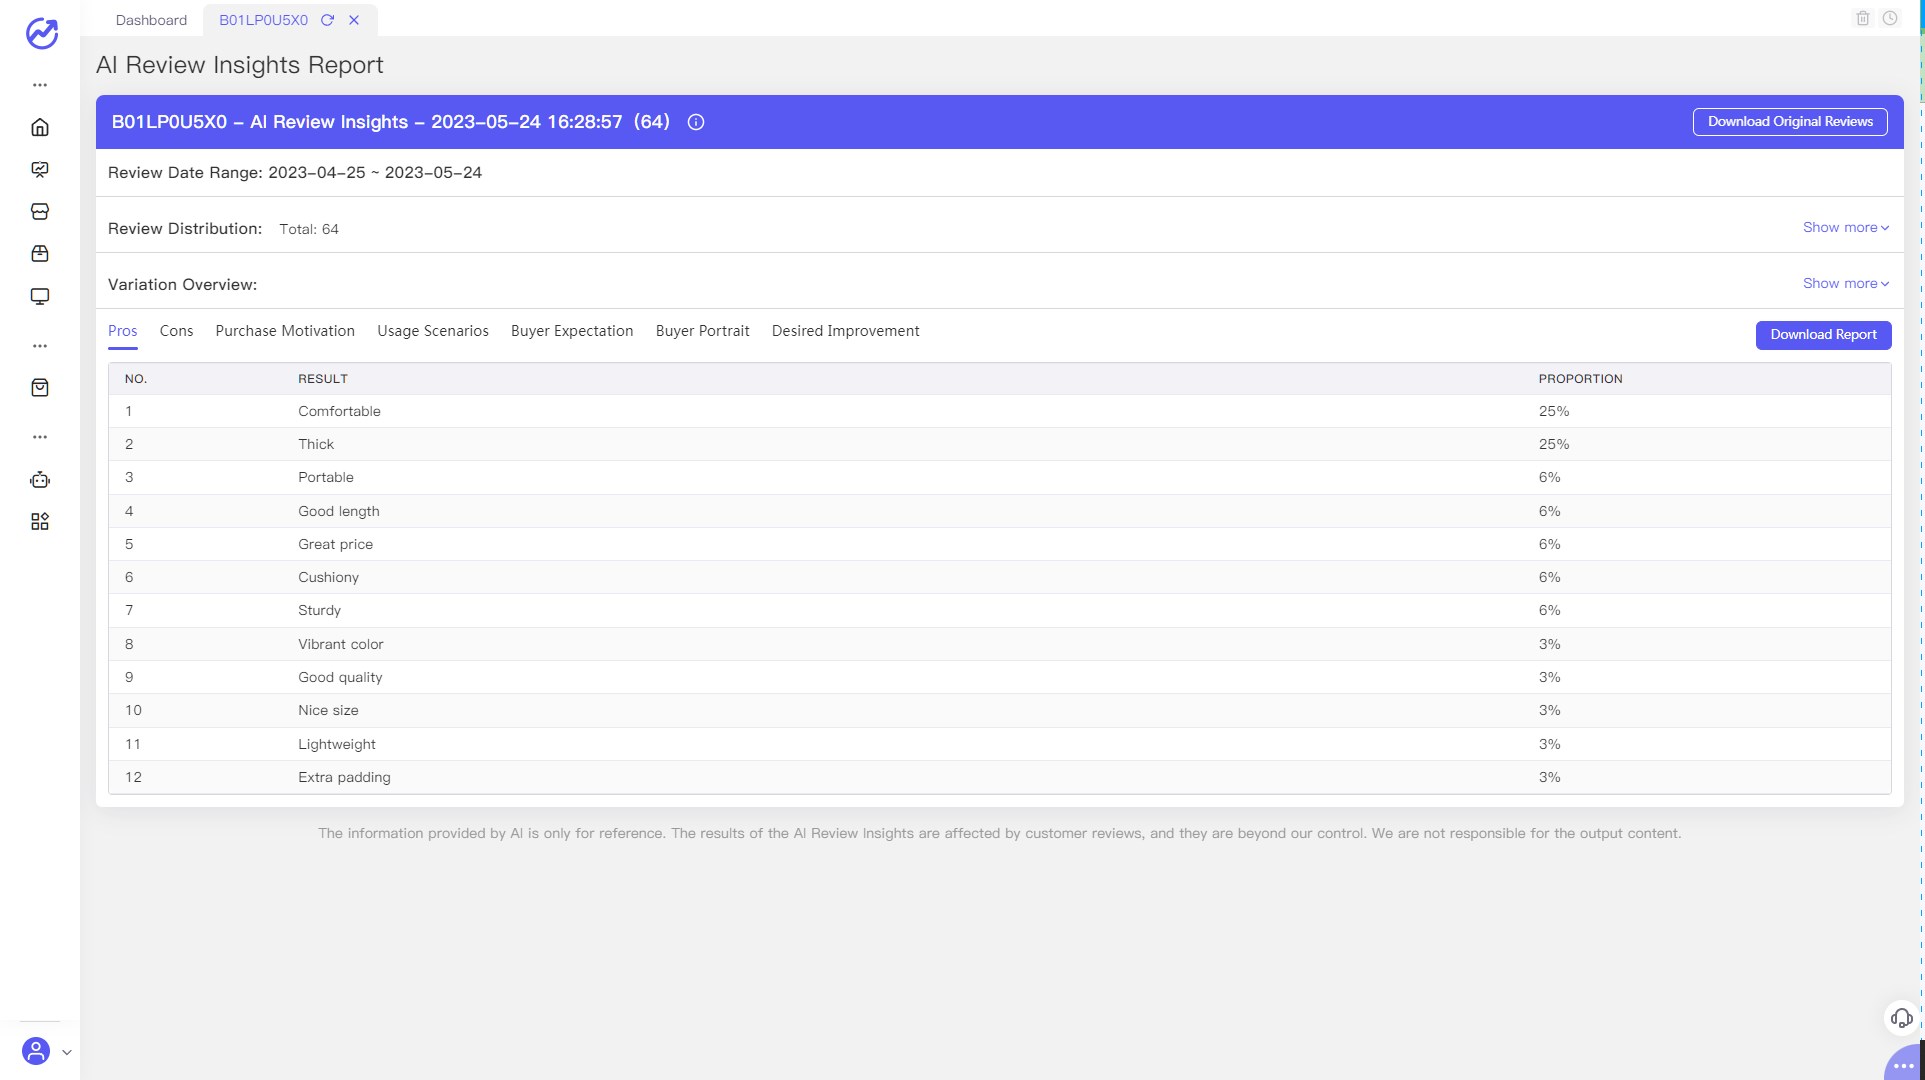Viewport: 1925px width, 1080px height.
Task: Select the Lightweight result row
Action: click(x=999, y=744)
